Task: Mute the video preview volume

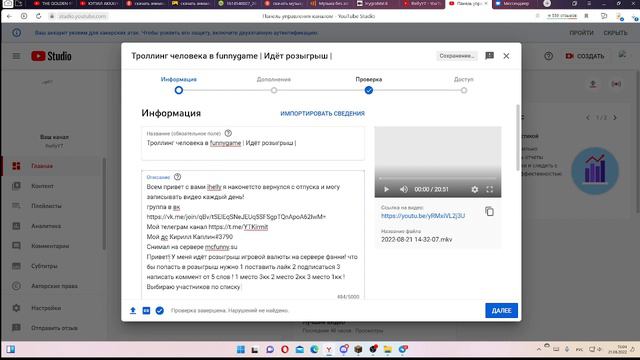Action: coord(404,189)
